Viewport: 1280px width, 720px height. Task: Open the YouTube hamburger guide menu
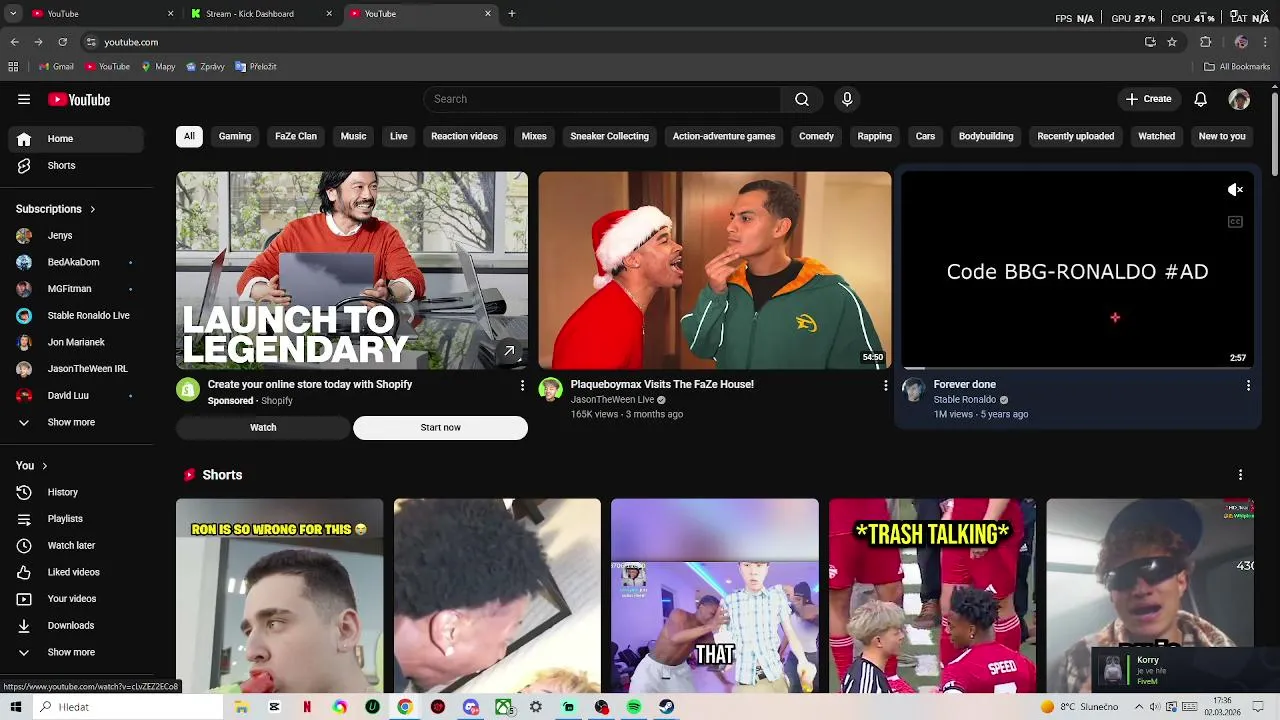click(x=24, y=99)
